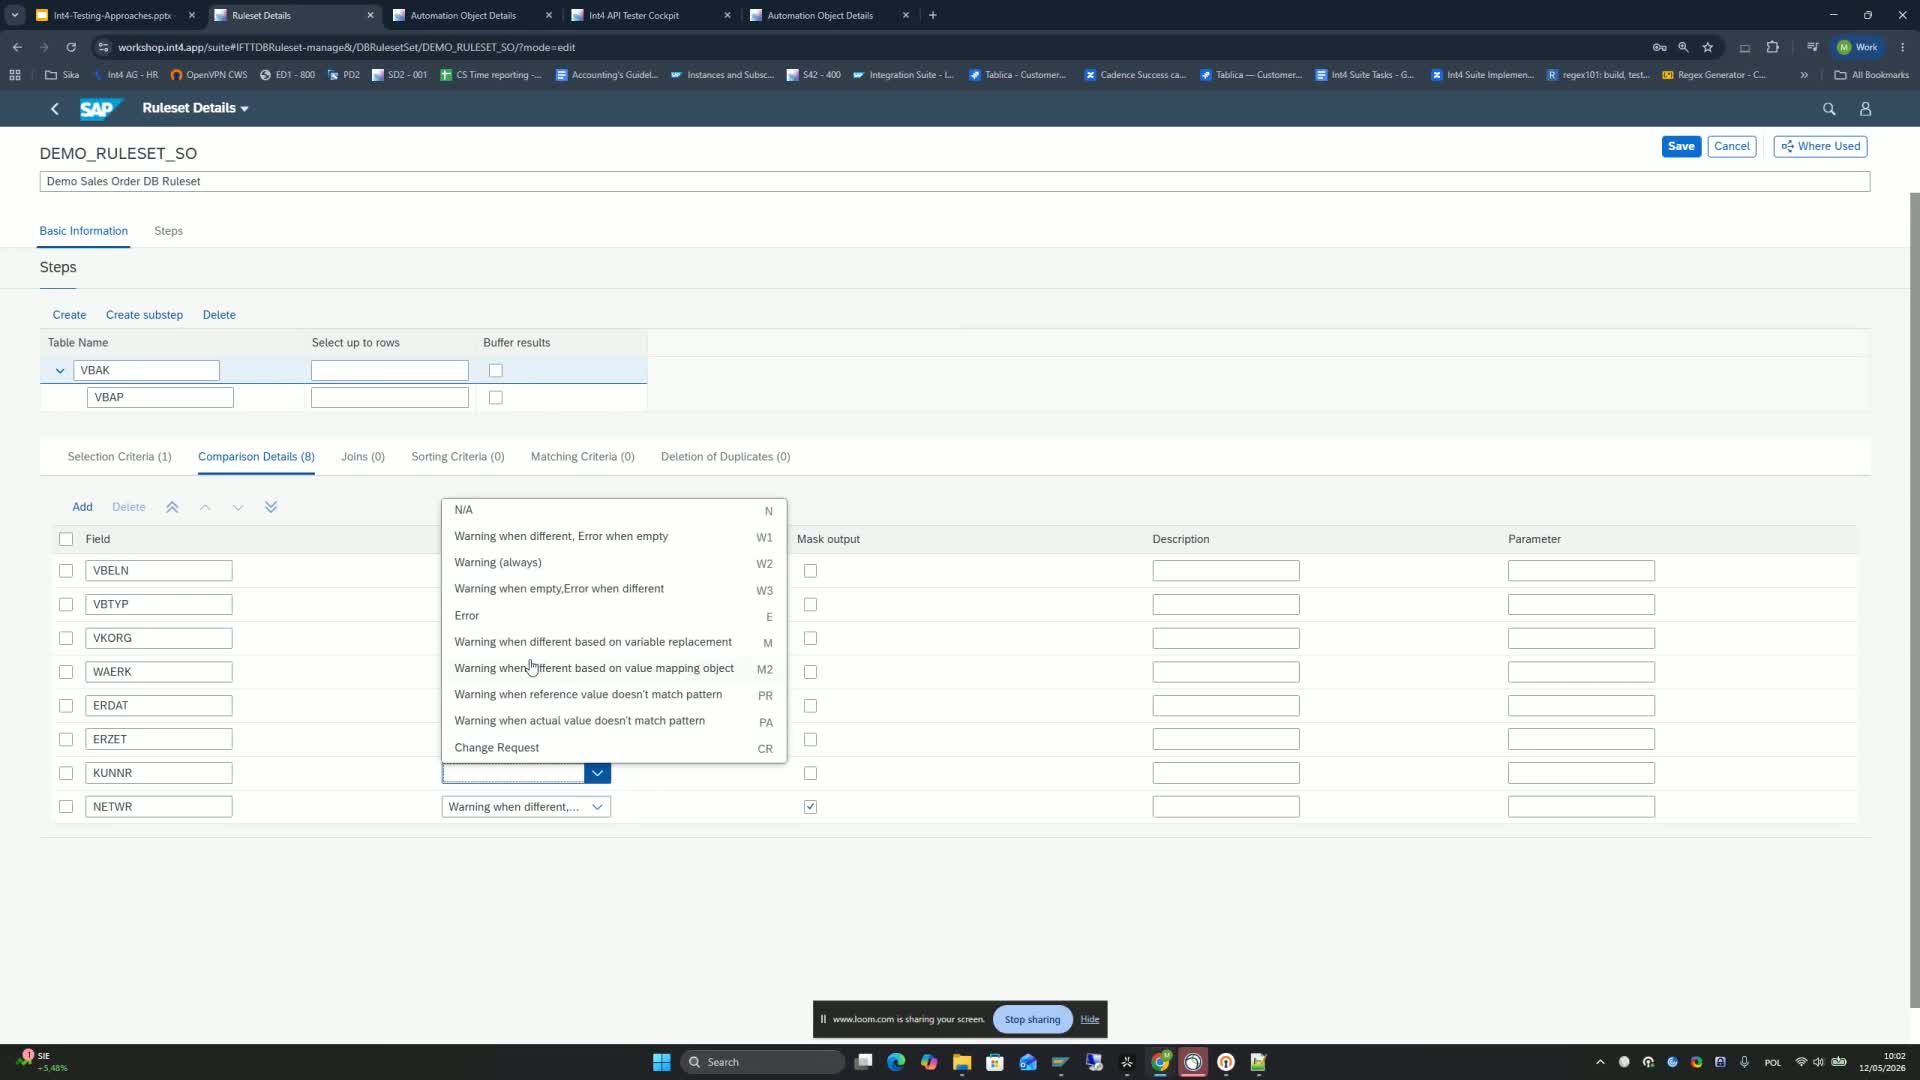Pick 'Warning when actual value doesn't match pattern'
1920x1080 pixels.
tap(614, 721)
